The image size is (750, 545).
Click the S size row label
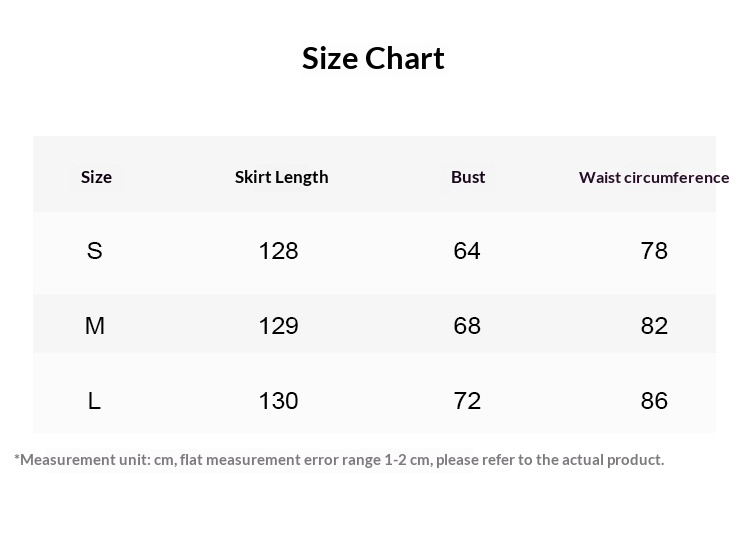point(95,251)
